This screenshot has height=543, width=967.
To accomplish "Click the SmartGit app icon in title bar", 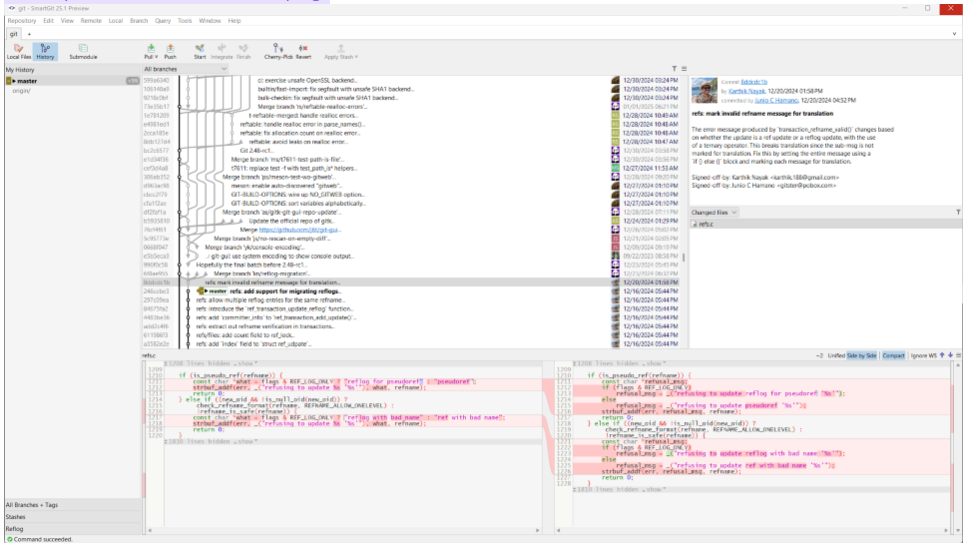I will coord(12,8).
